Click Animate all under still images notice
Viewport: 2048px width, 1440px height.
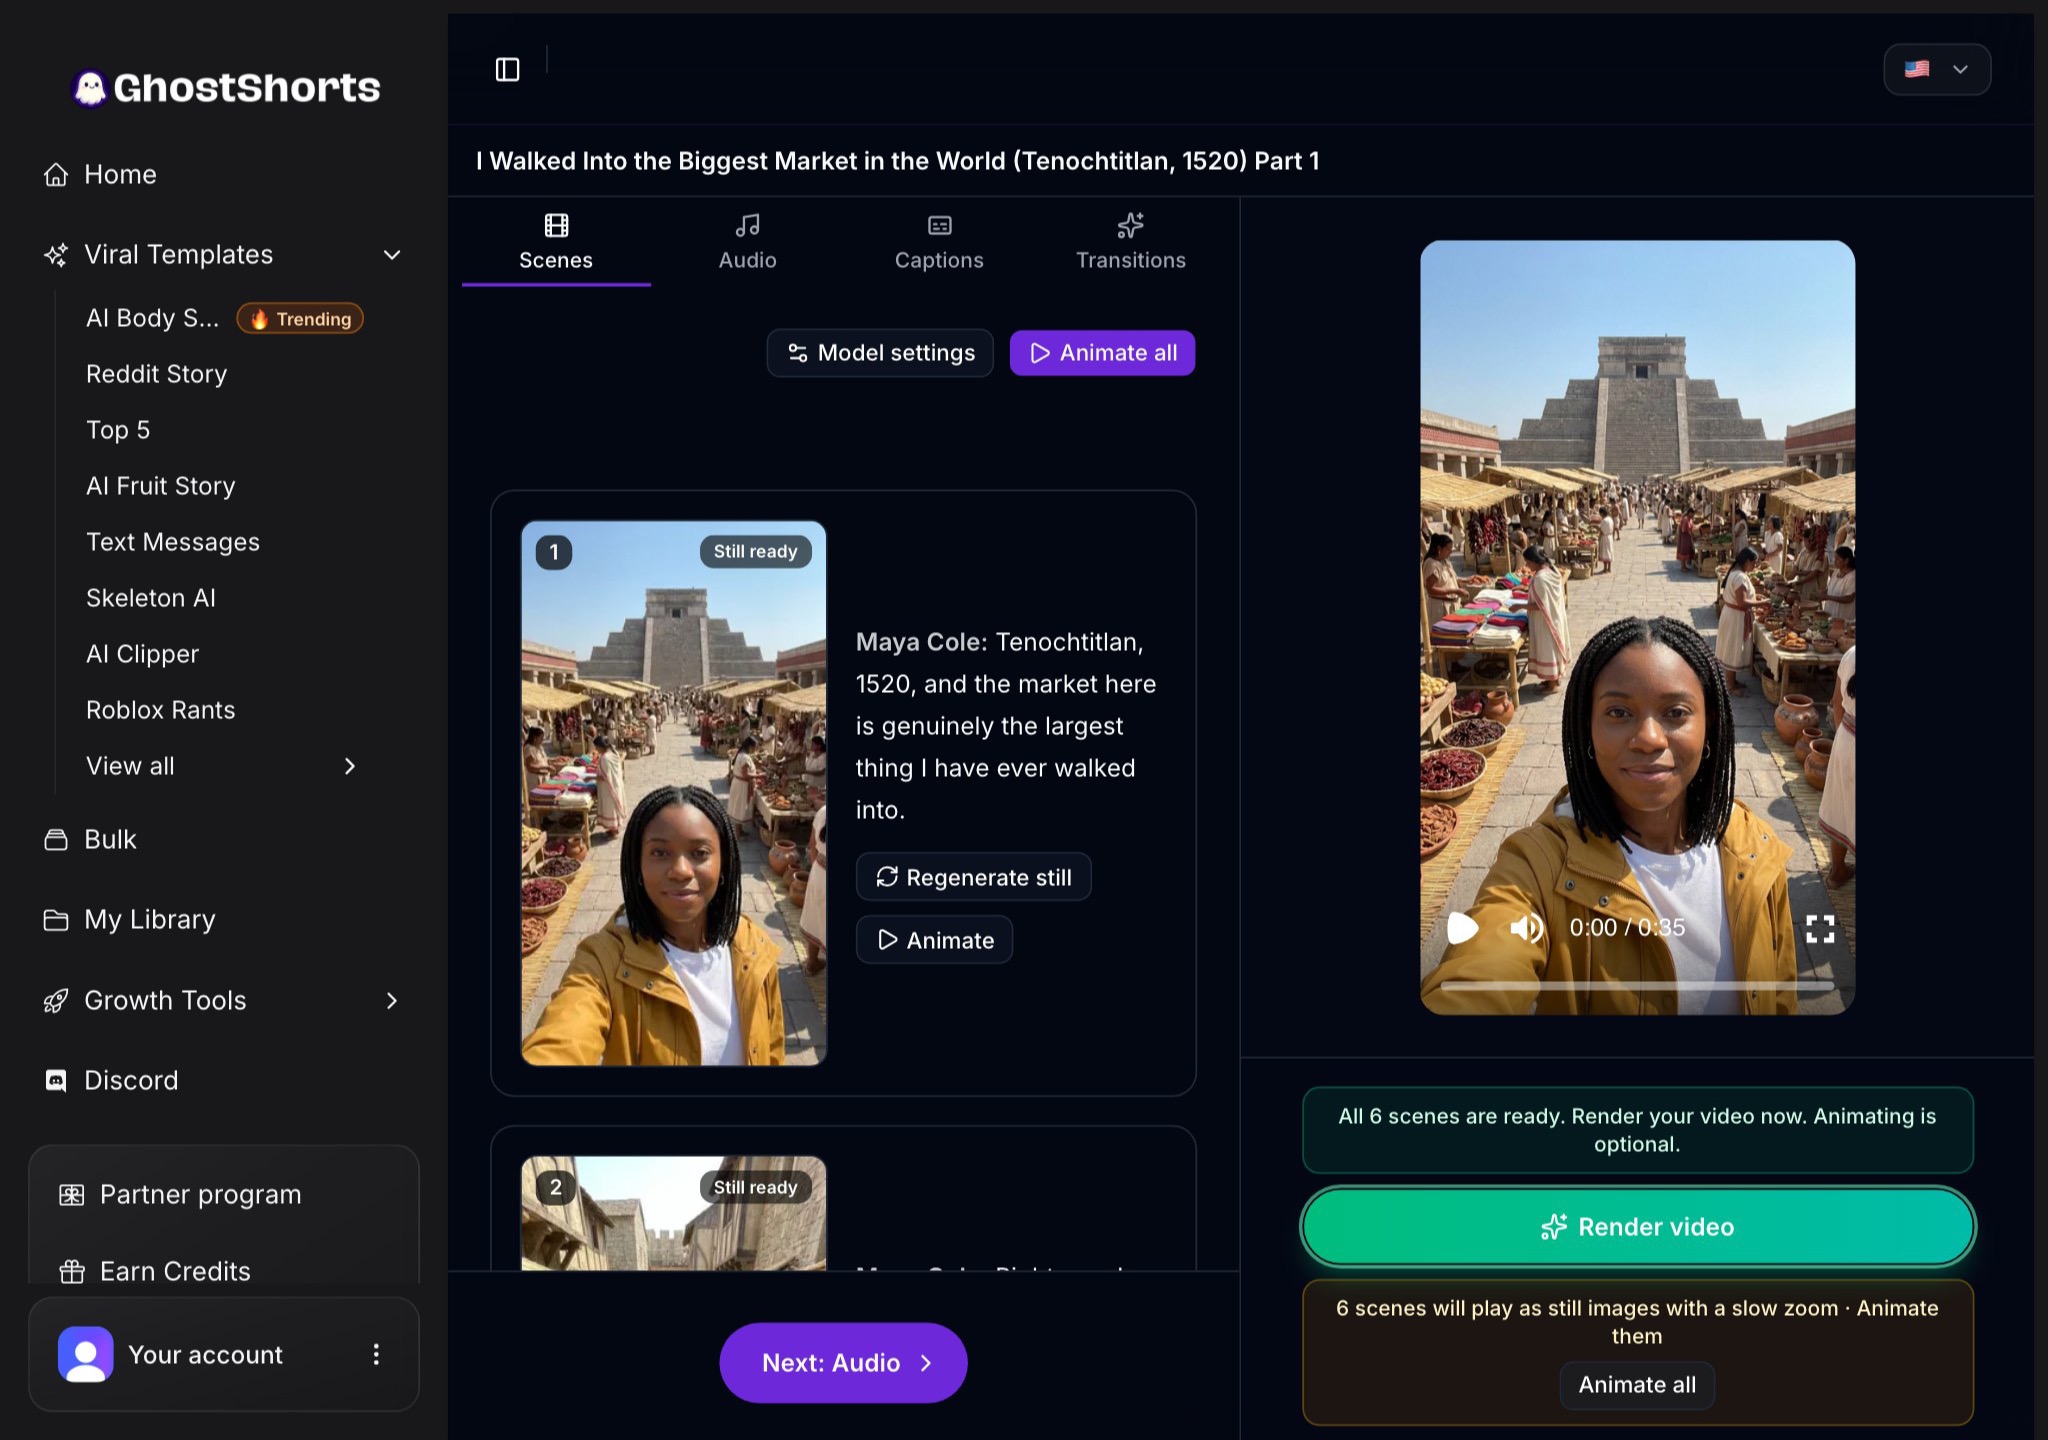point(1637,1385)
